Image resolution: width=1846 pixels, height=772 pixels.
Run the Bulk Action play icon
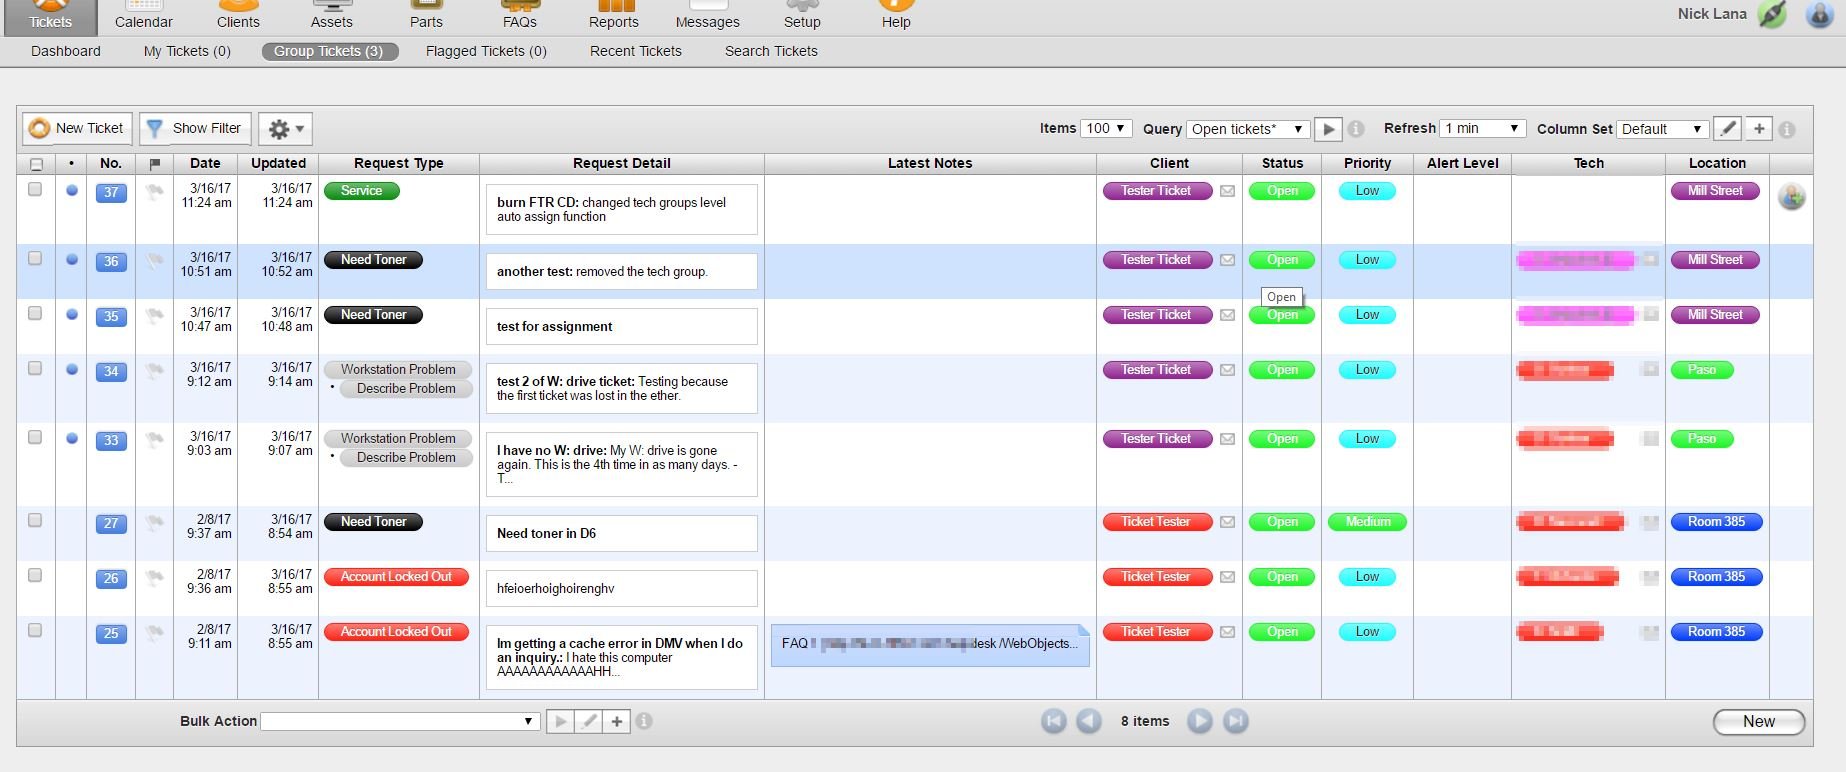(x=560, y=721)
